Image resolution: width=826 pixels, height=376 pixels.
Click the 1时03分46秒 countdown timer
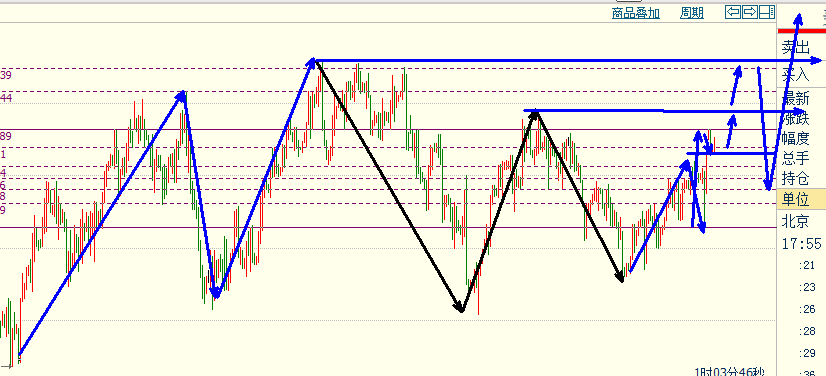point(730,372)
